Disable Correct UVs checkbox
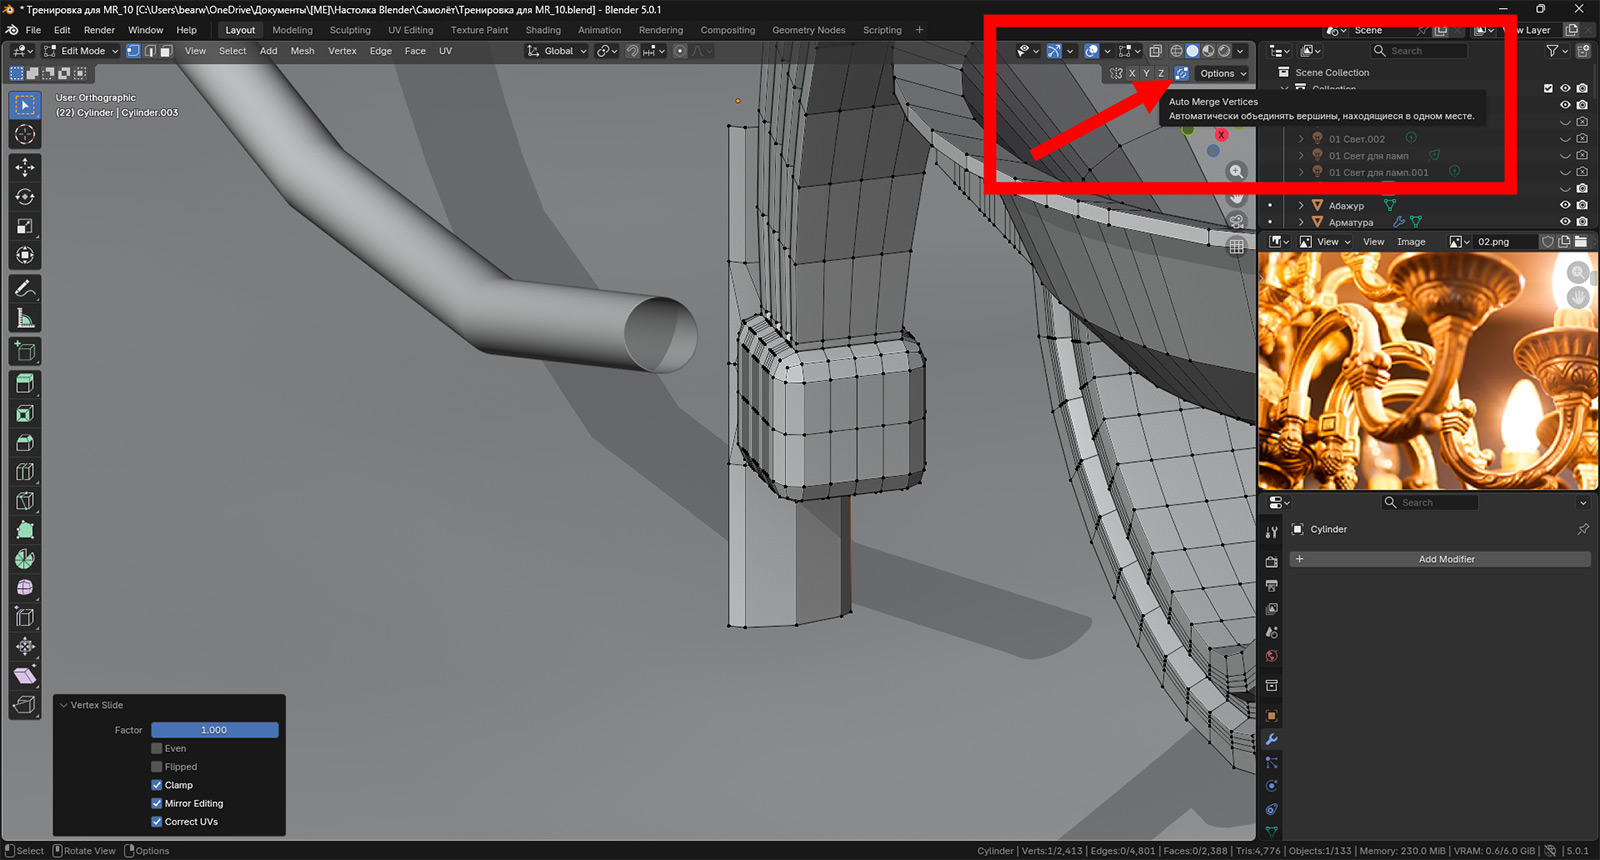 tap(157, 822)
